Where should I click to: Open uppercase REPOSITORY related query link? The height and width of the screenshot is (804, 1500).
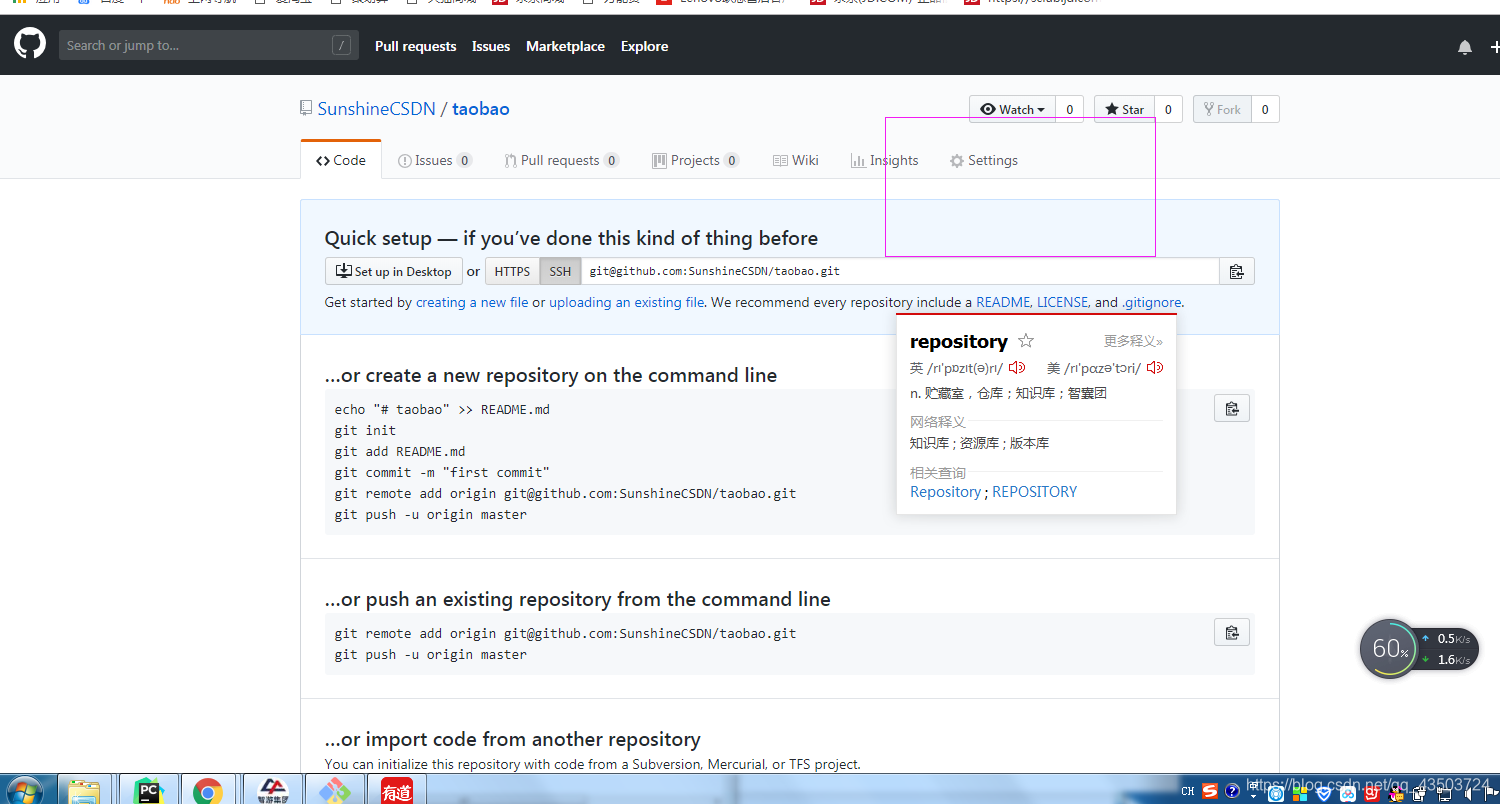pyautogui.click(x=1035, y=492)
